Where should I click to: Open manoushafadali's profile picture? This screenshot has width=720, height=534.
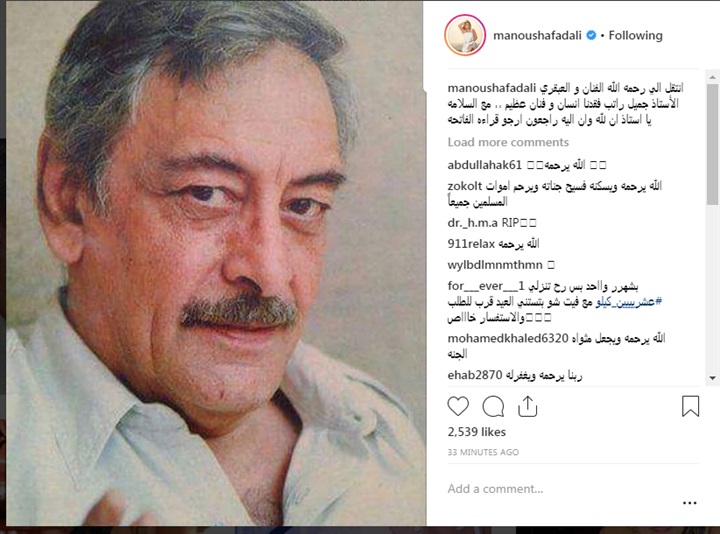click(x=465, y=35)
